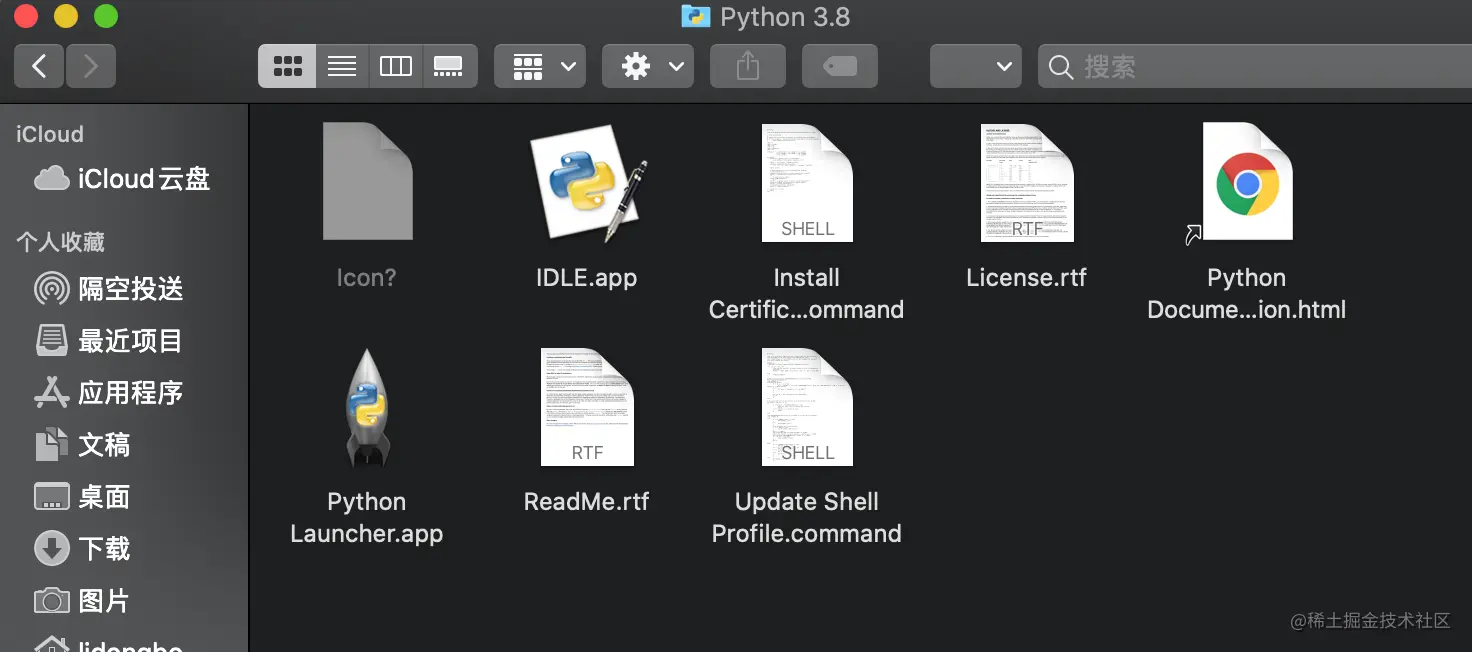Select the Python Launcher.app rocket icon
Screen dimensions: 1472x652
pos(367,408)
